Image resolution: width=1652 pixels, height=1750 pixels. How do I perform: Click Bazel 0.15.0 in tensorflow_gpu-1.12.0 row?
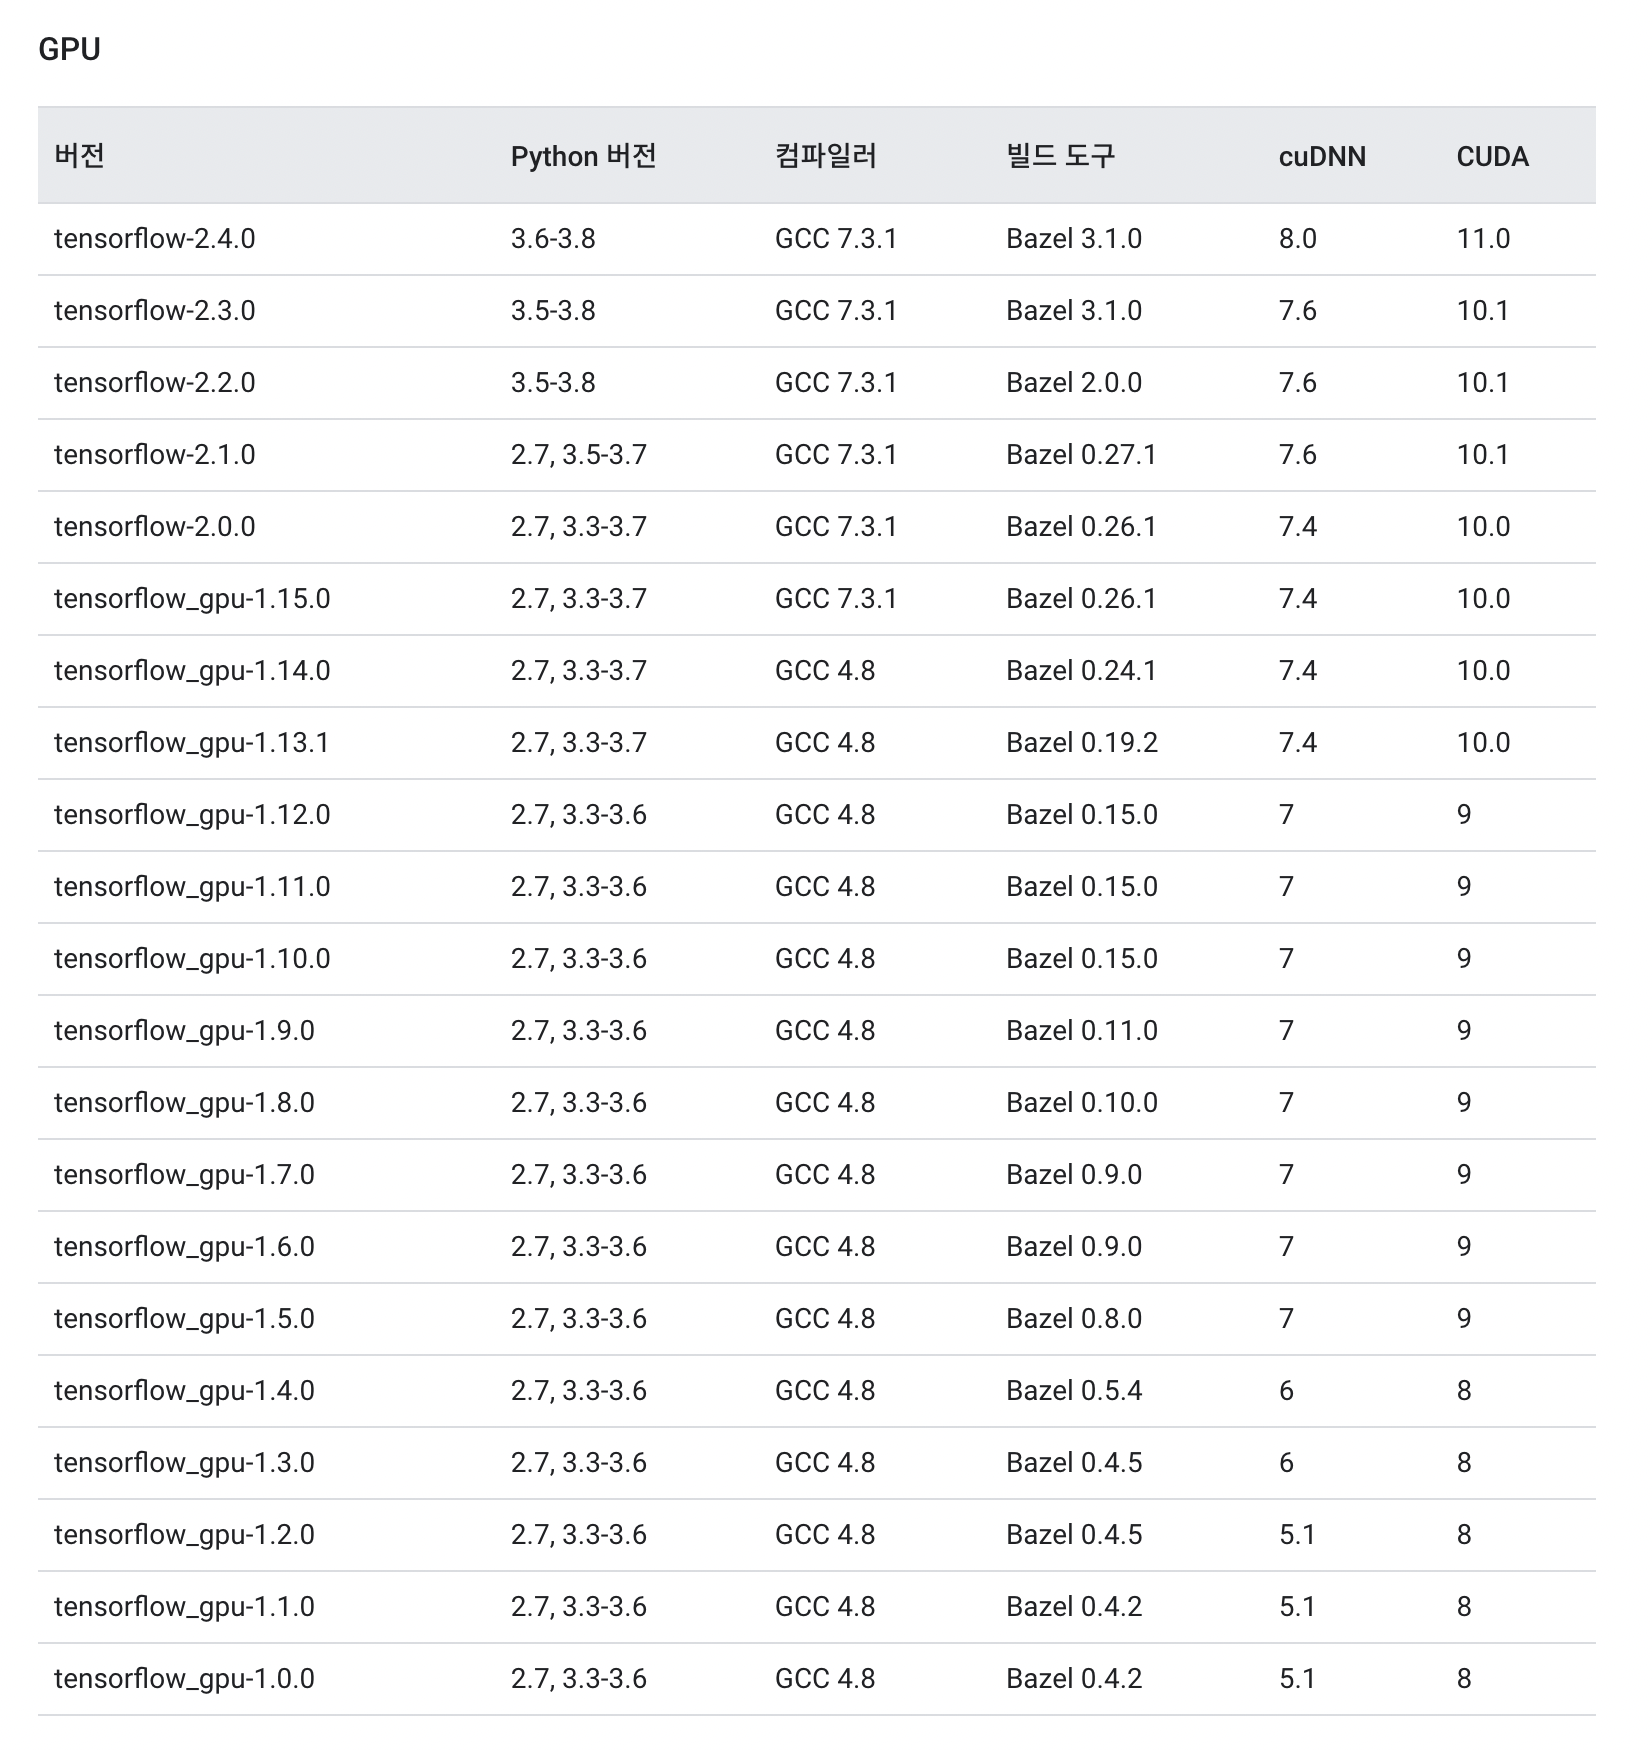coord(1082,815)
